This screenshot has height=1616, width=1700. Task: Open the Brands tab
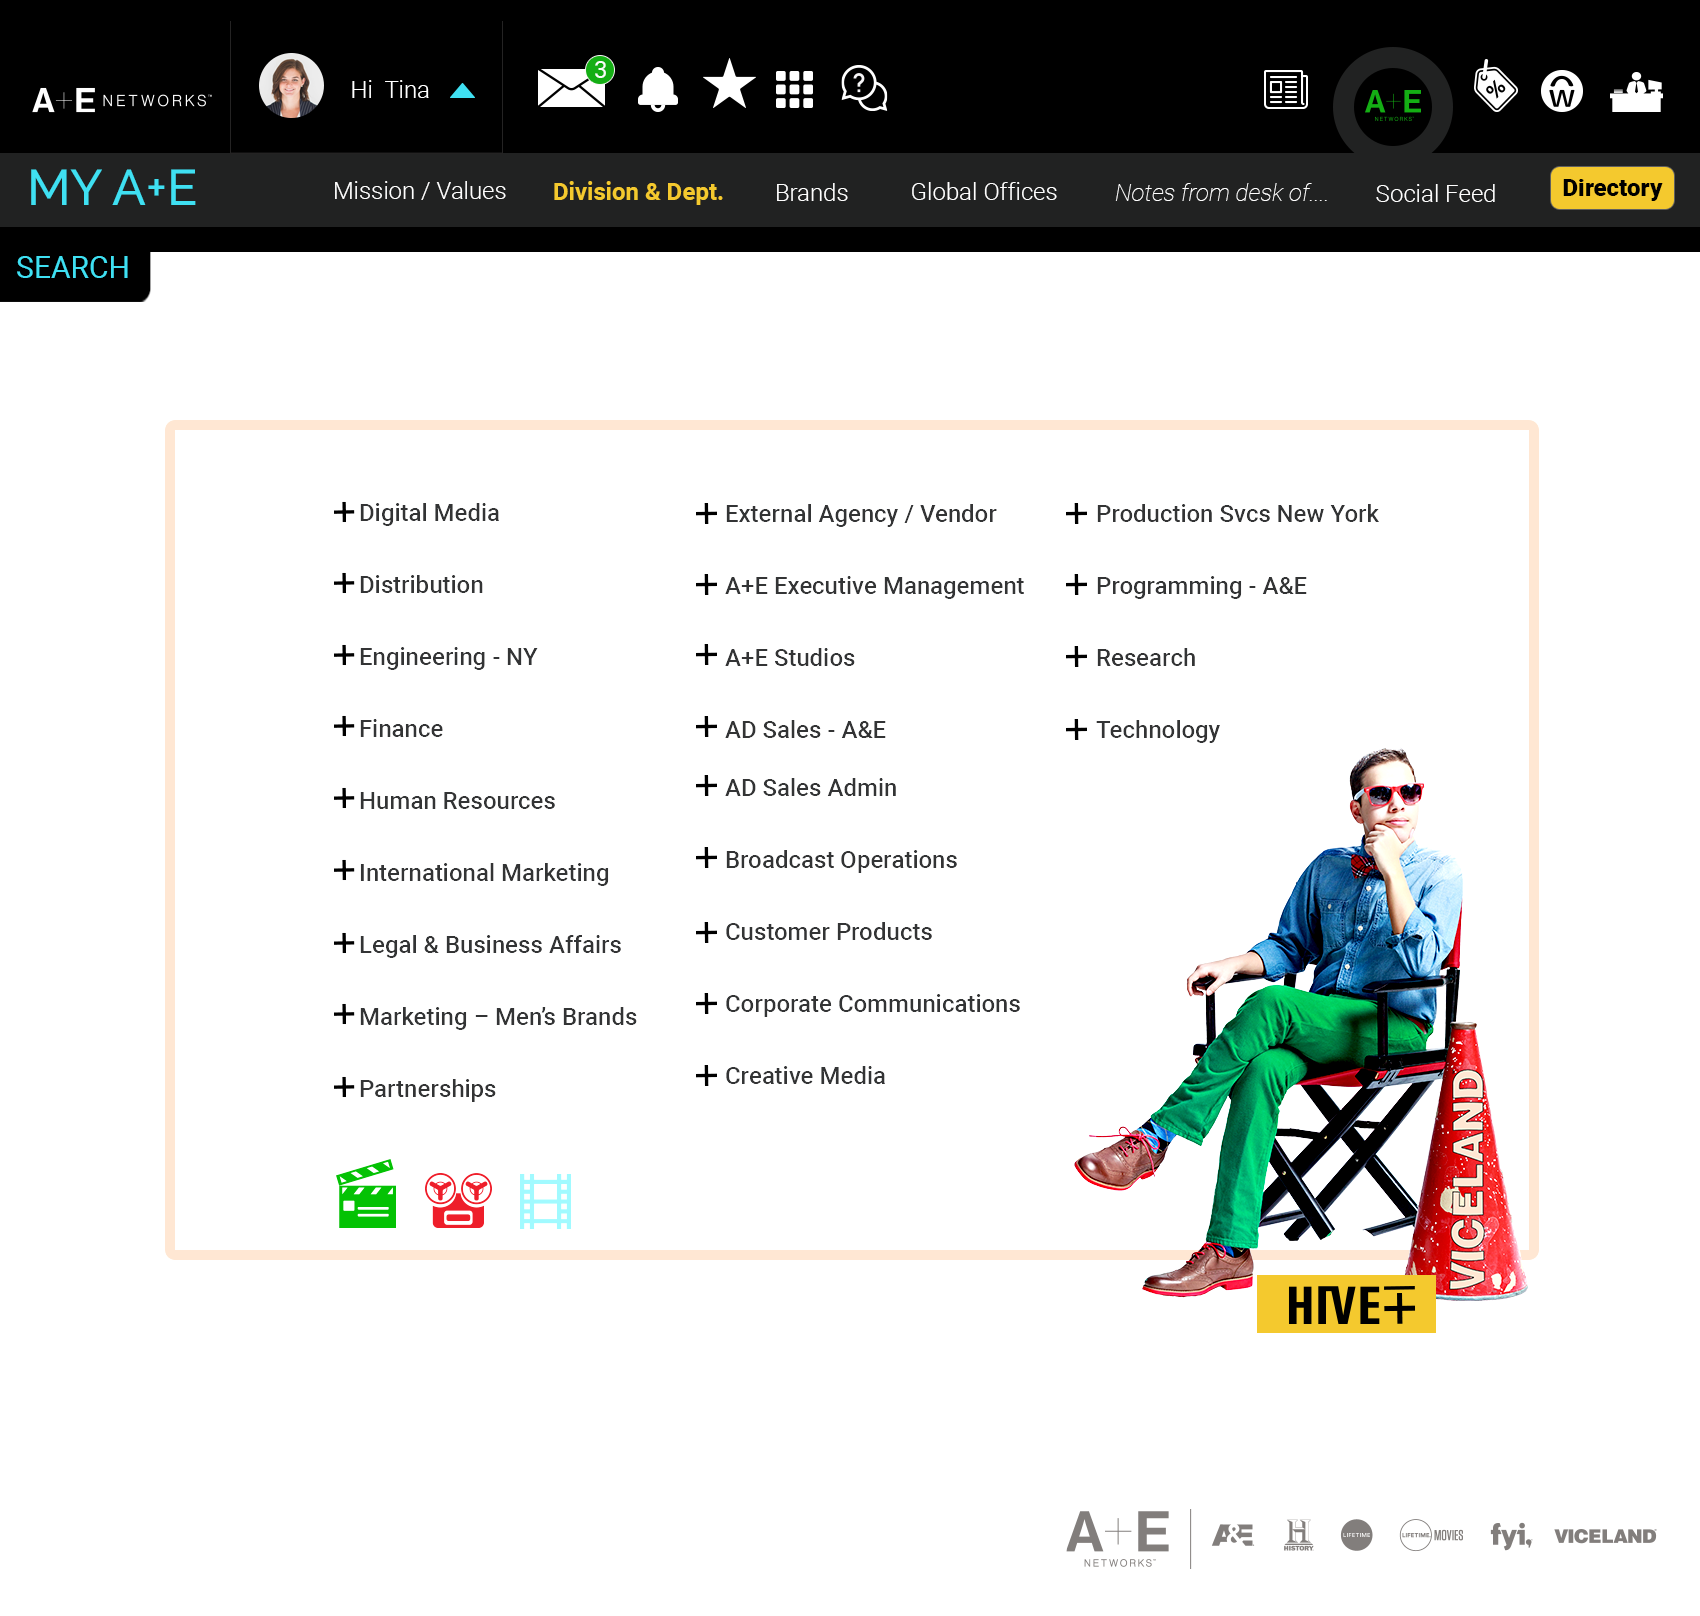(x=811, y=193)
